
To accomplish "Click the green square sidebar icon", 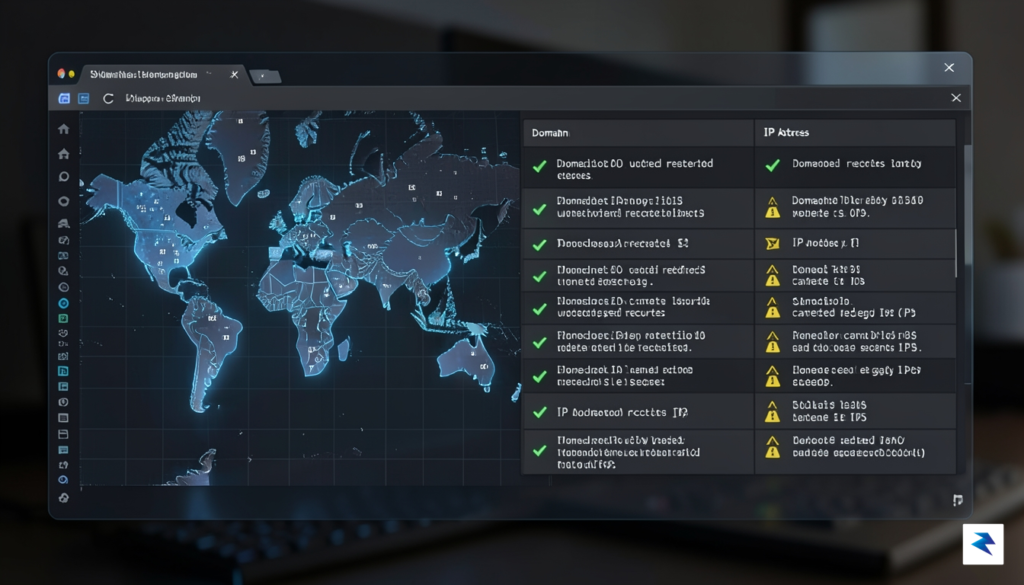I will tap(63, 319).
